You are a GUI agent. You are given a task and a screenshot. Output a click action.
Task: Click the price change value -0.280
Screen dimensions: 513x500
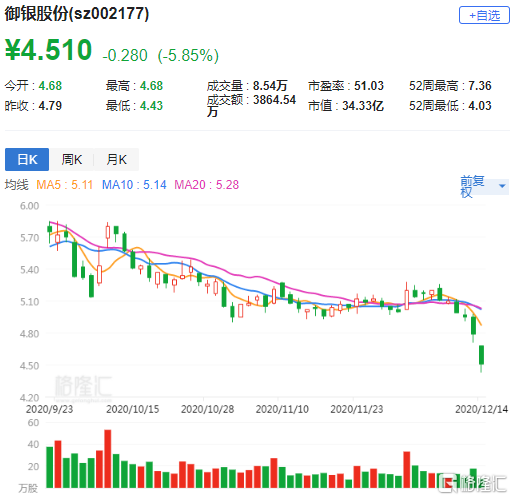click(125, 55)
